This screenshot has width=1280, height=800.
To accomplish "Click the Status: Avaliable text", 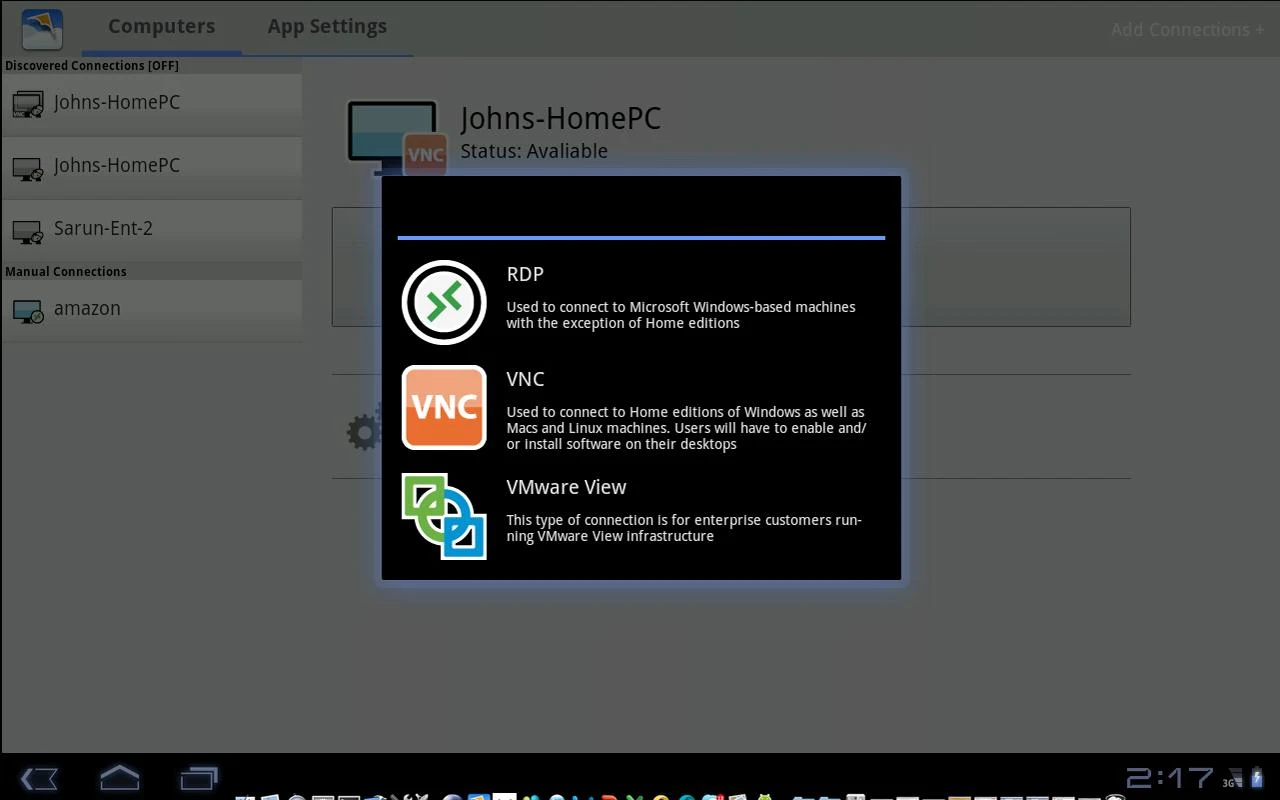I will (534, 151).
